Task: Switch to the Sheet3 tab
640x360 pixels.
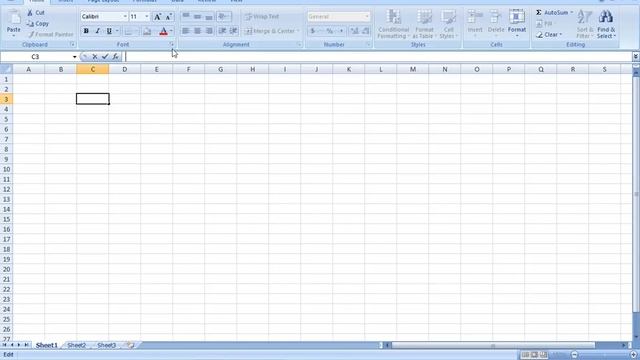Action: (x=107, y=345)
